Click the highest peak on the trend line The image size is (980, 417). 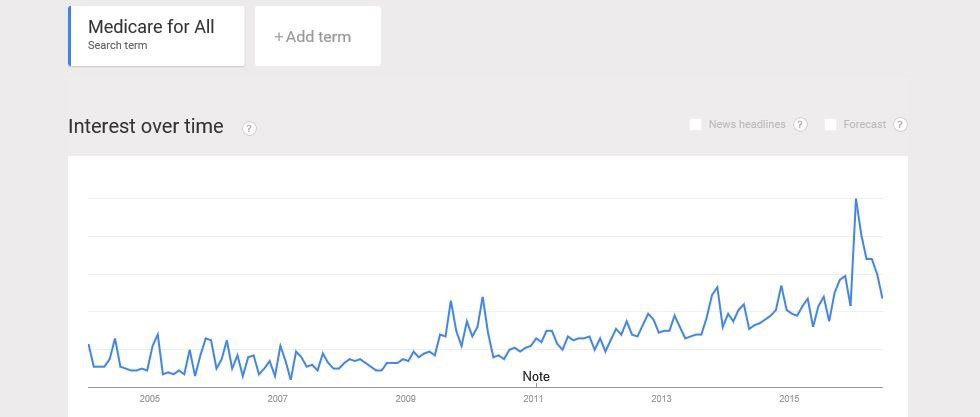tap(855, 199)
